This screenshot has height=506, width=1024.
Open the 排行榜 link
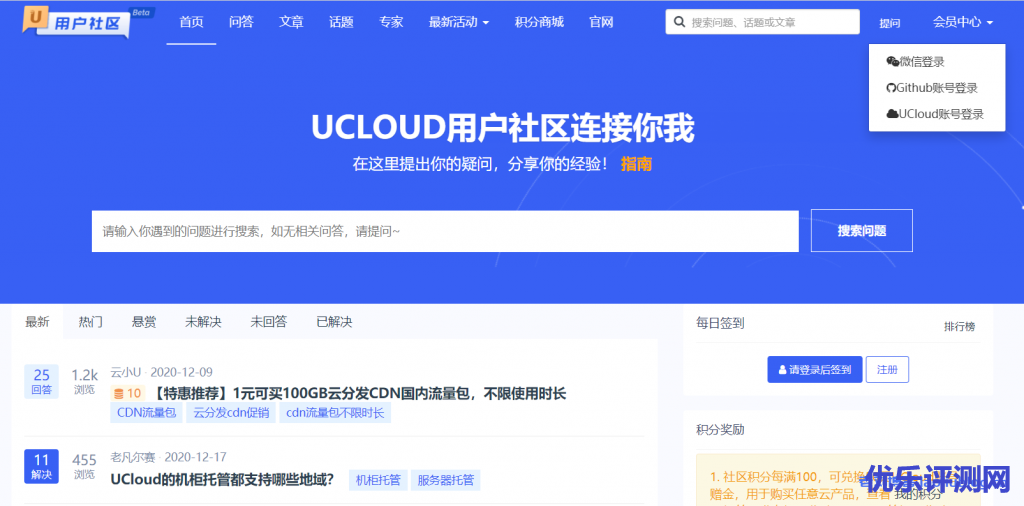click(959, 326)
